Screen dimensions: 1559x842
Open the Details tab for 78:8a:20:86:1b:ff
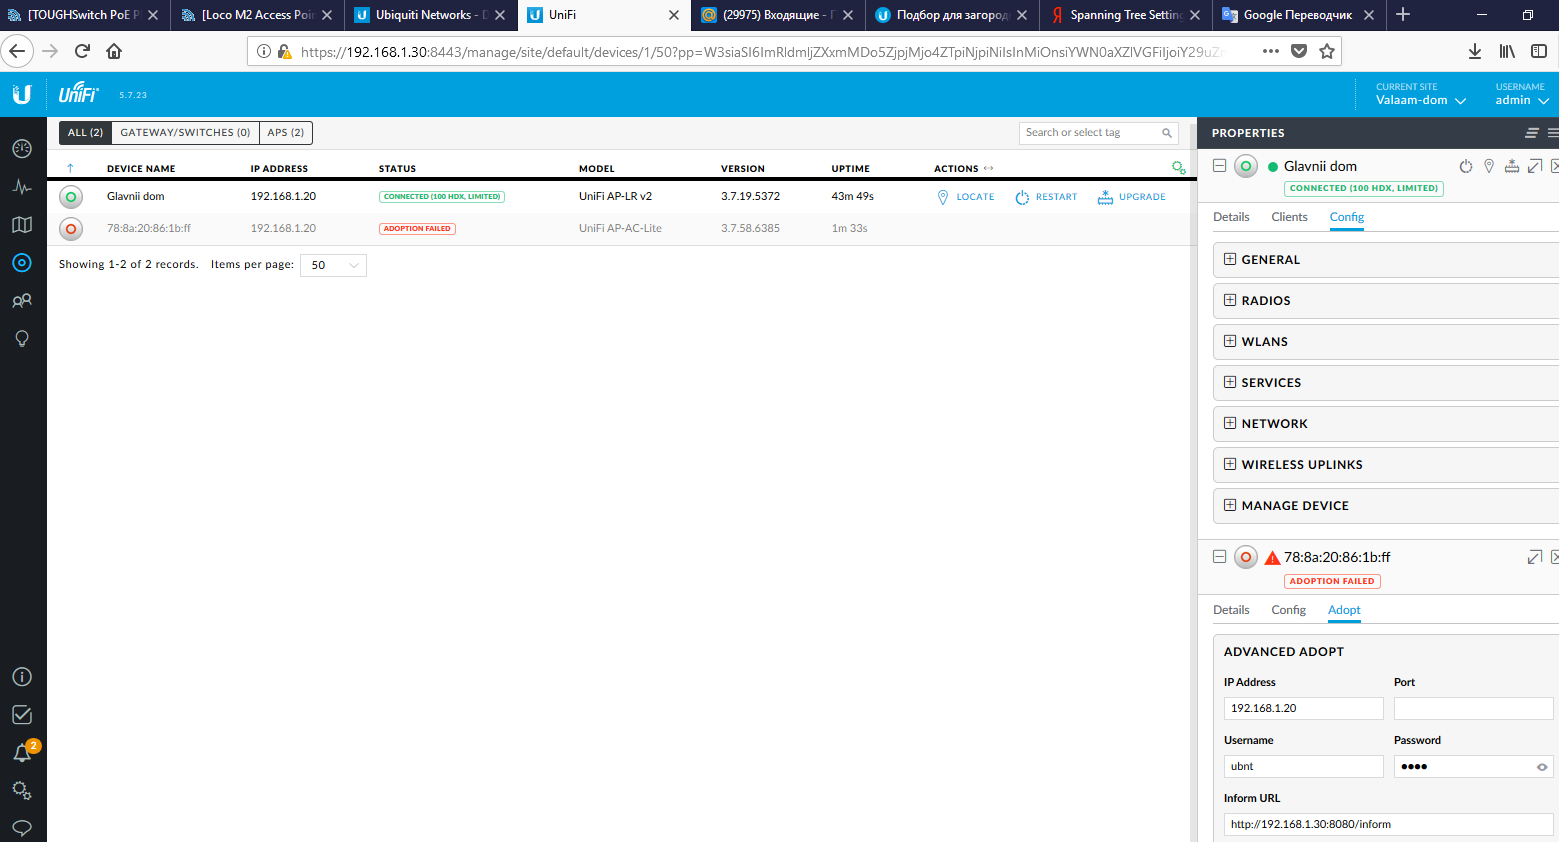1231,610
